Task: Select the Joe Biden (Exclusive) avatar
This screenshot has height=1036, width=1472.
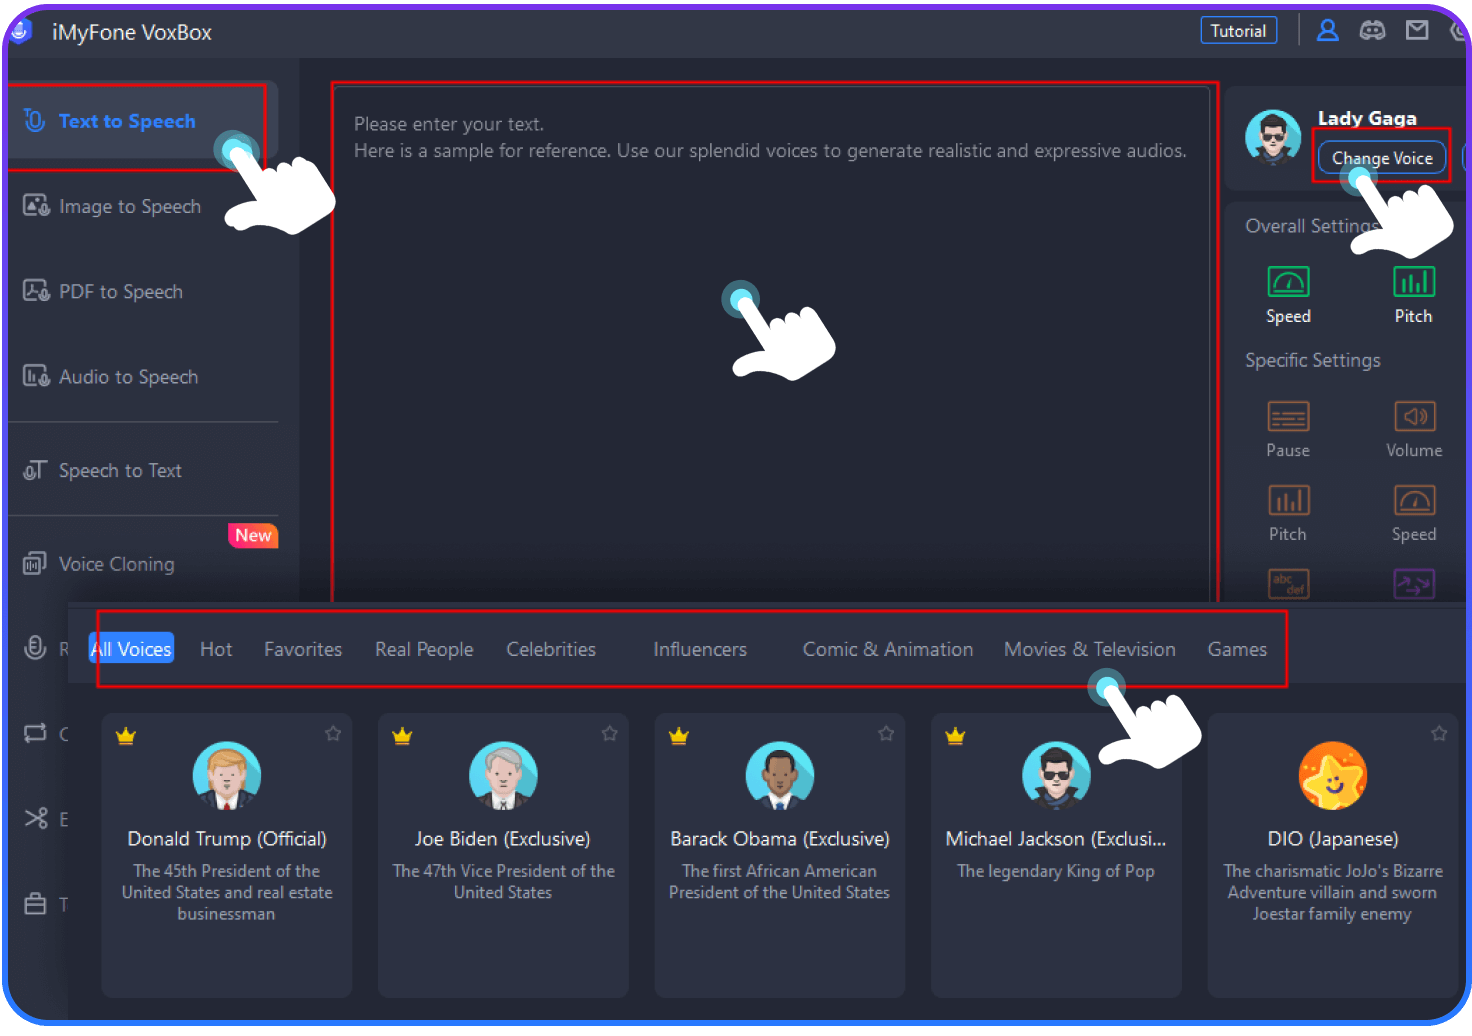Action: (x=503, y=775)
